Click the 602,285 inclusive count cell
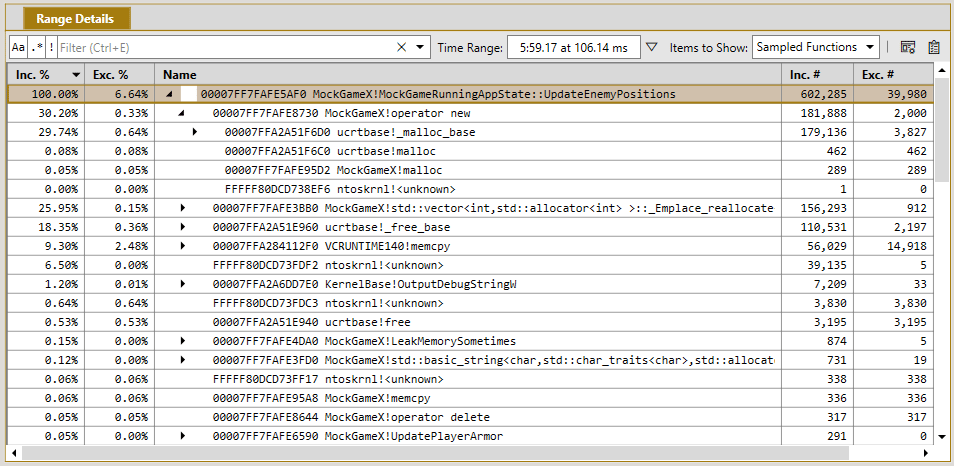954x466 pixels. click(x=817, y=94)
